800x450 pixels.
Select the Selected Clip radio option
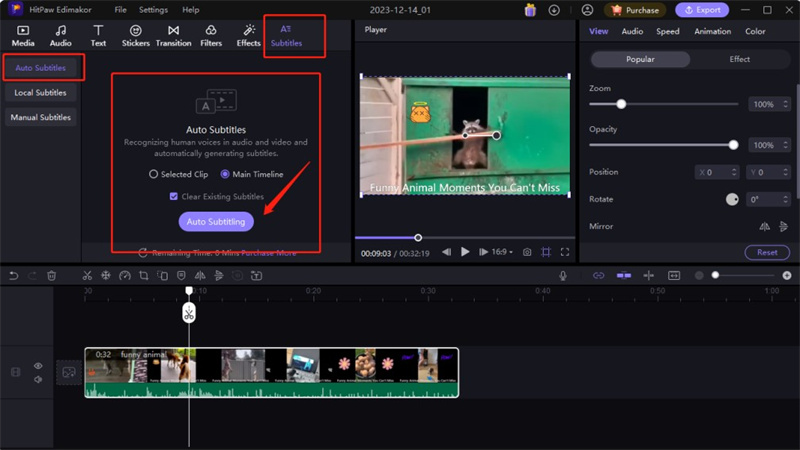click(x=154, y=174)
